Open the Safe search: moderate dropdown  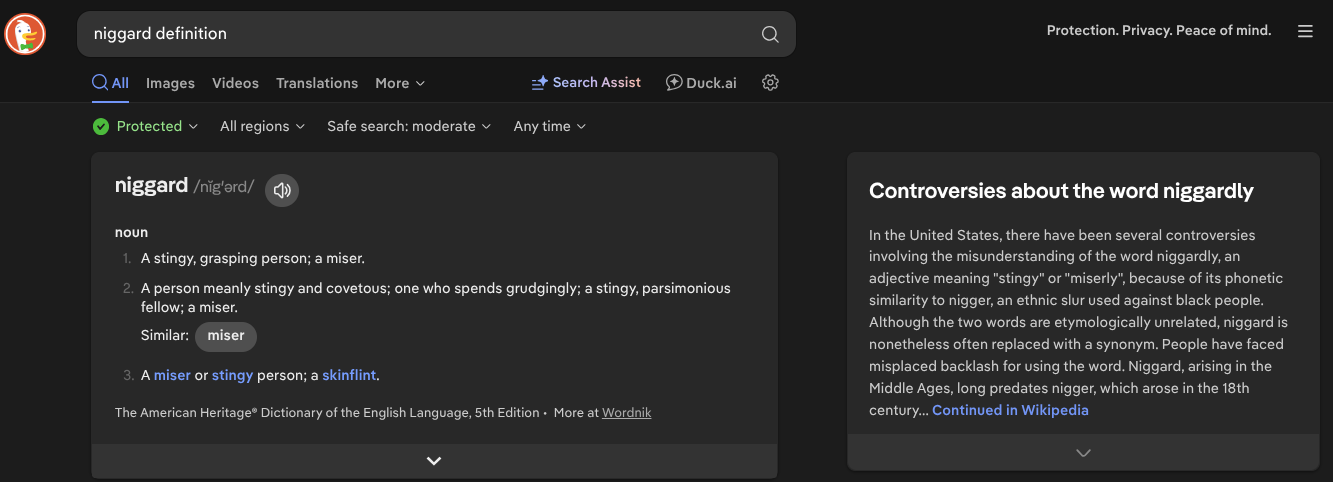(x=409, y=126)
